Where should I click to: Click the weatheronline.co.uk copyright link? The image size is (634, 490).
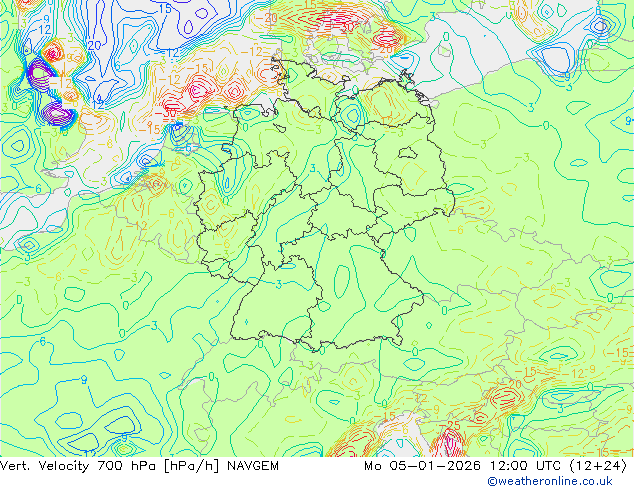point(550,481)
